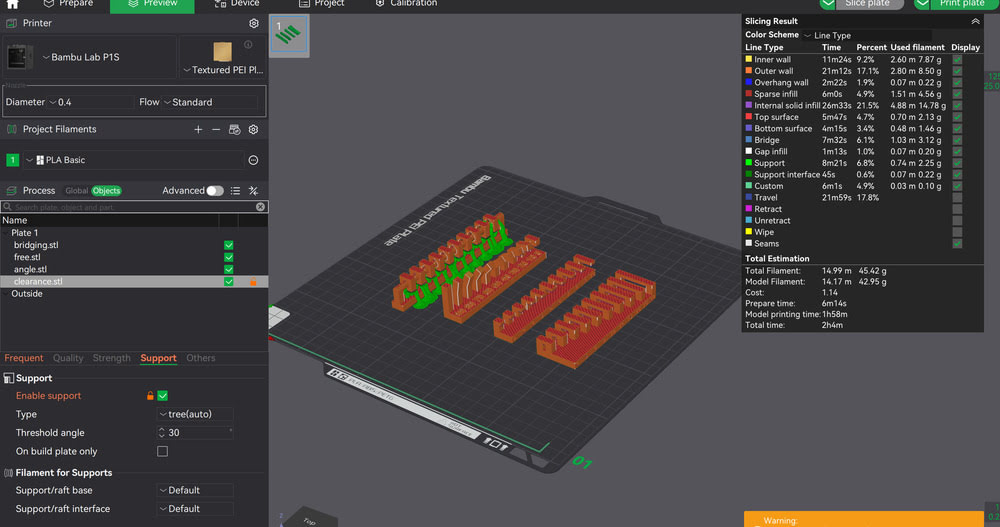Select angle.stl in object list
Screen dimensions: 1000x527
[x=31, y=269]
